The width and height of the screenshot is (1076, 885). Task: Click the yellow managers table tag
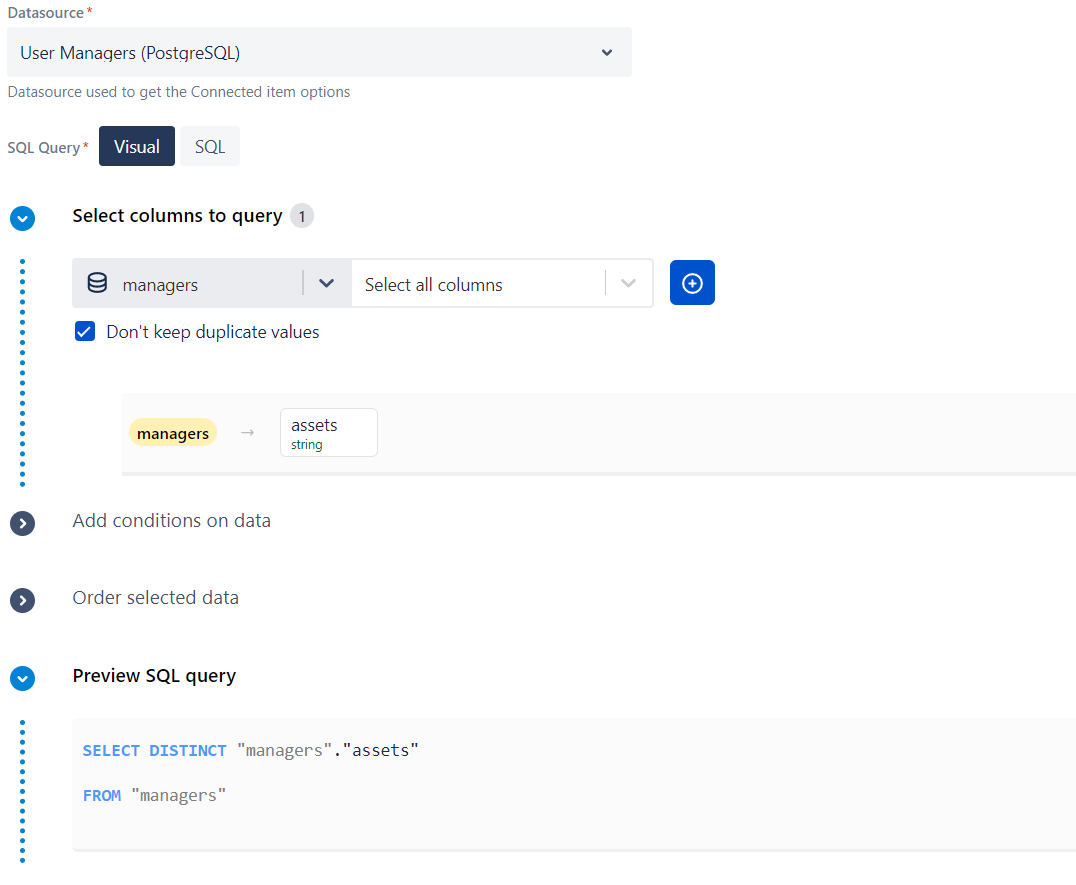pos(173,433)
